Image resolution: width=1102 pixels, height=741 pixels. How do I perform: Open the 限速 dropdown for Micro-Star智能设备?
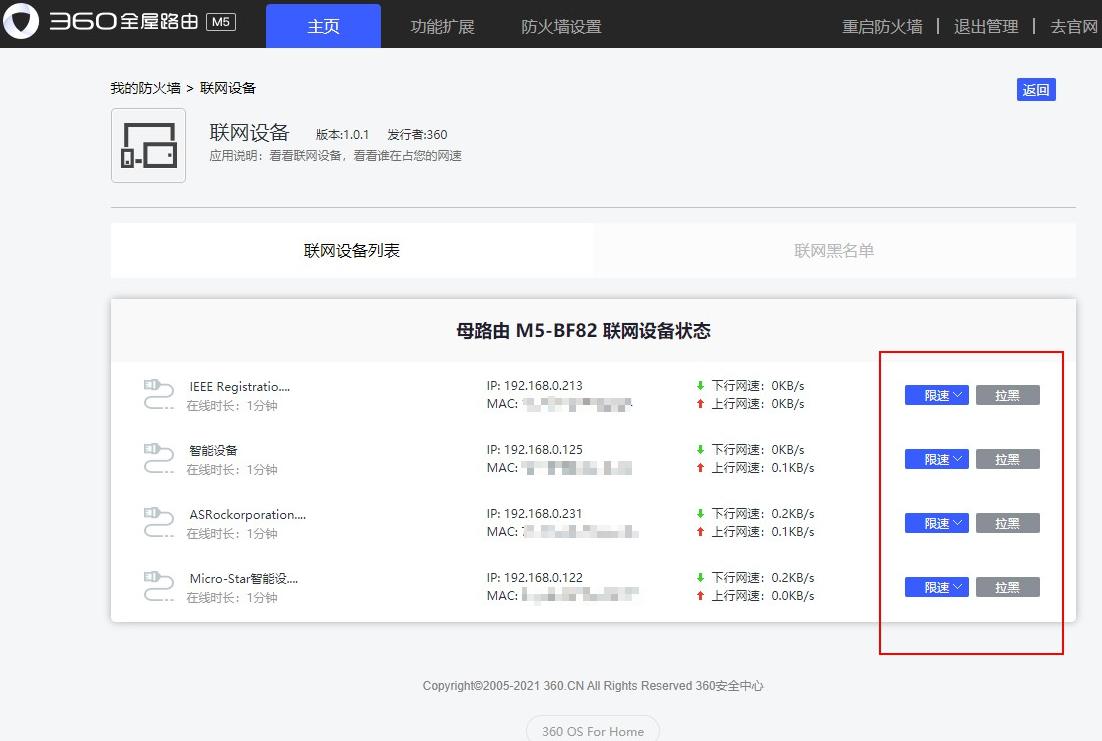(936, 587)
